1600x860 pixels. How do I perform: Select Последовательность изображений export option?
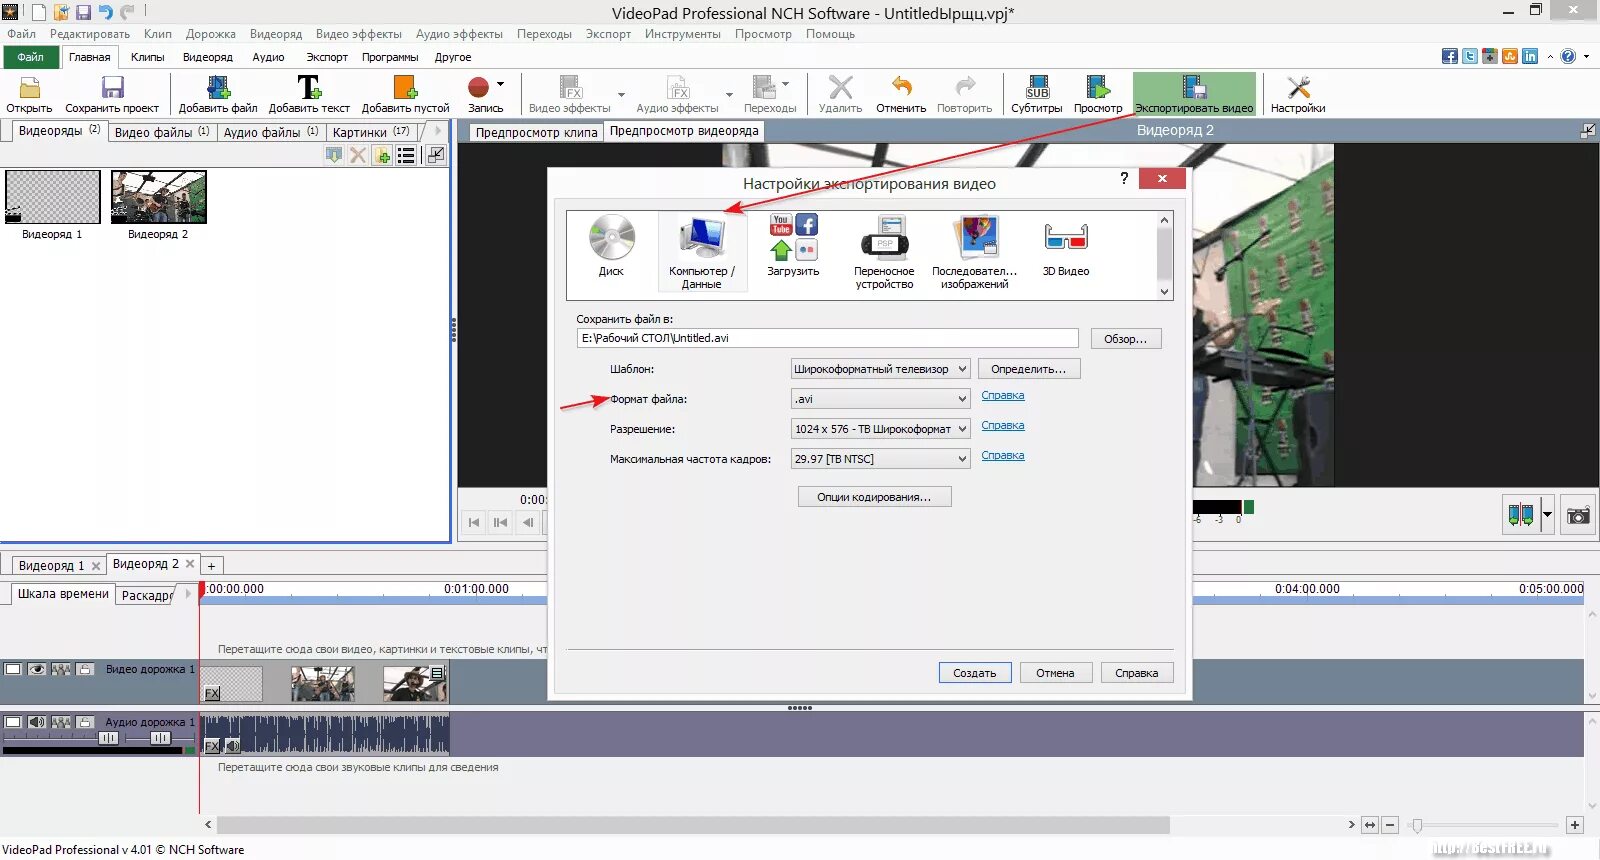(x=975, y=252)
